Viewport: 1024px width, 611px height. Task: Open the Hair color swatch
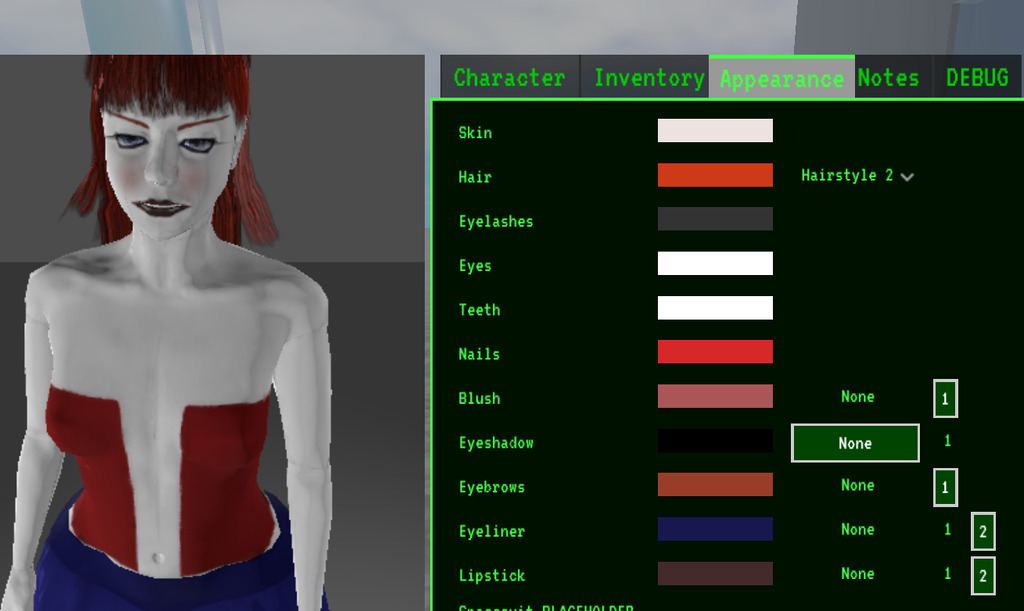click(714, 175)
